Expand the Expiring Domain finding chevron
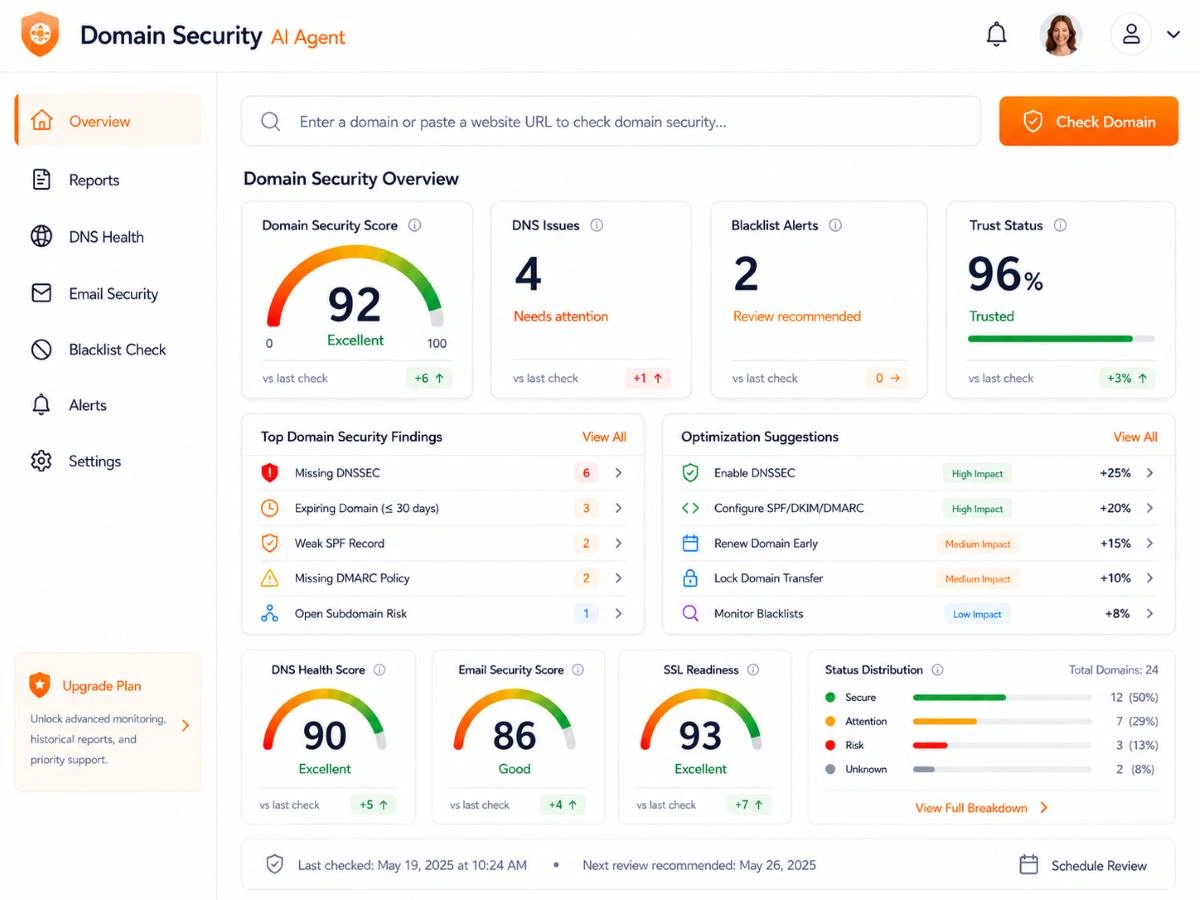The image size is (1200, 900). click(618, 508)
